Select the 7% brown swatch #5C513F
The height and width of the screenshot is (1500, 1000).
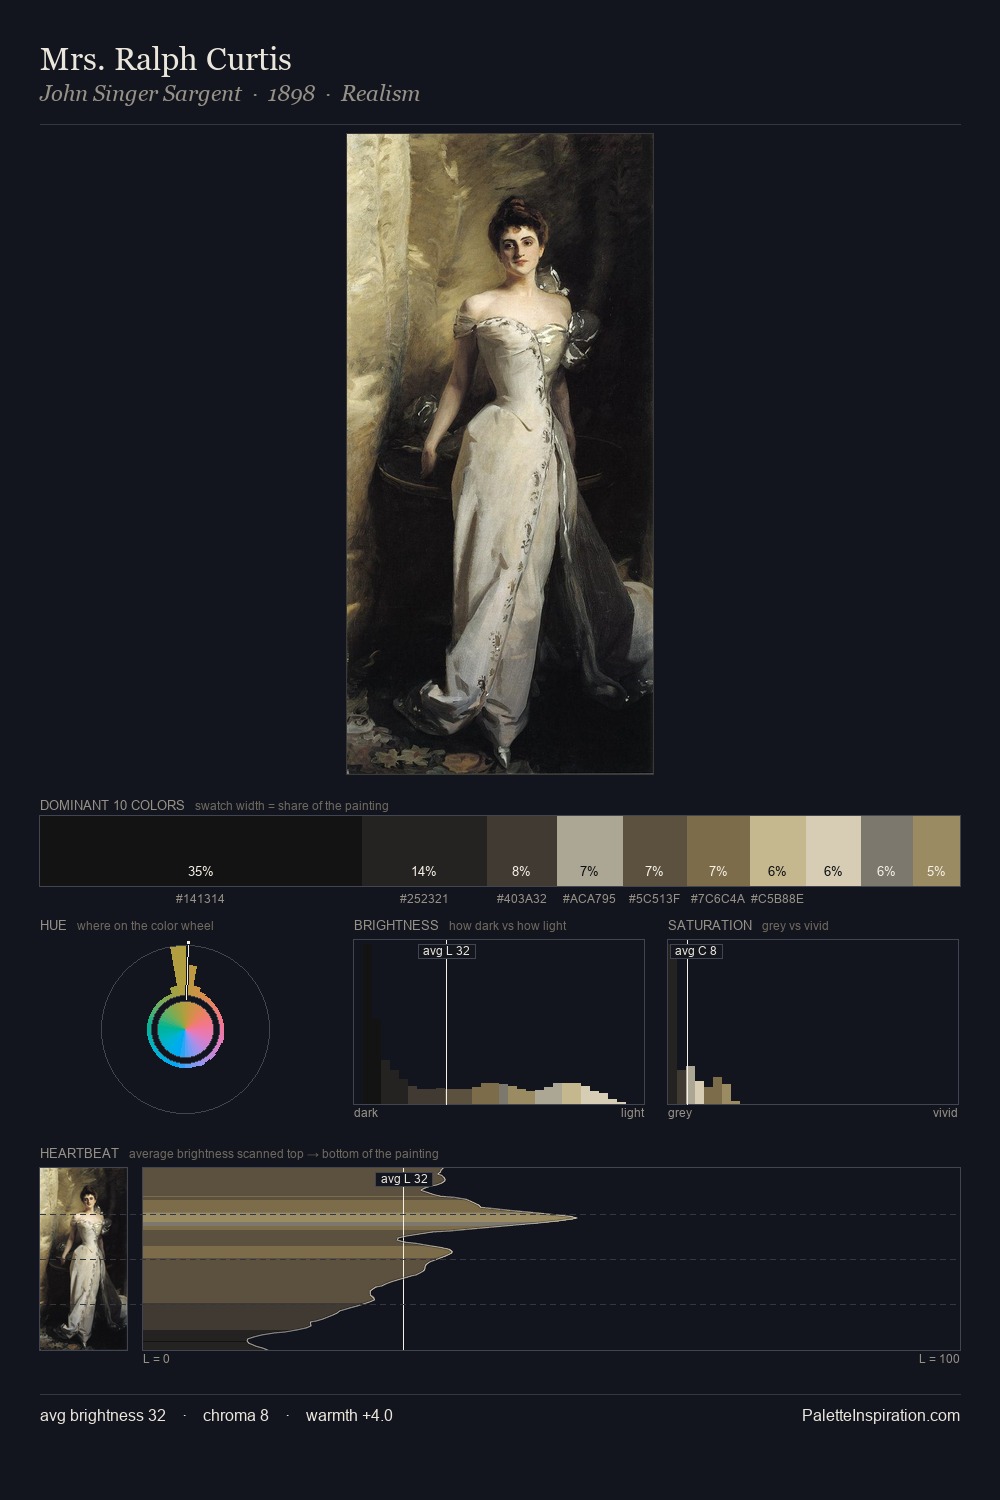(655, 851)
